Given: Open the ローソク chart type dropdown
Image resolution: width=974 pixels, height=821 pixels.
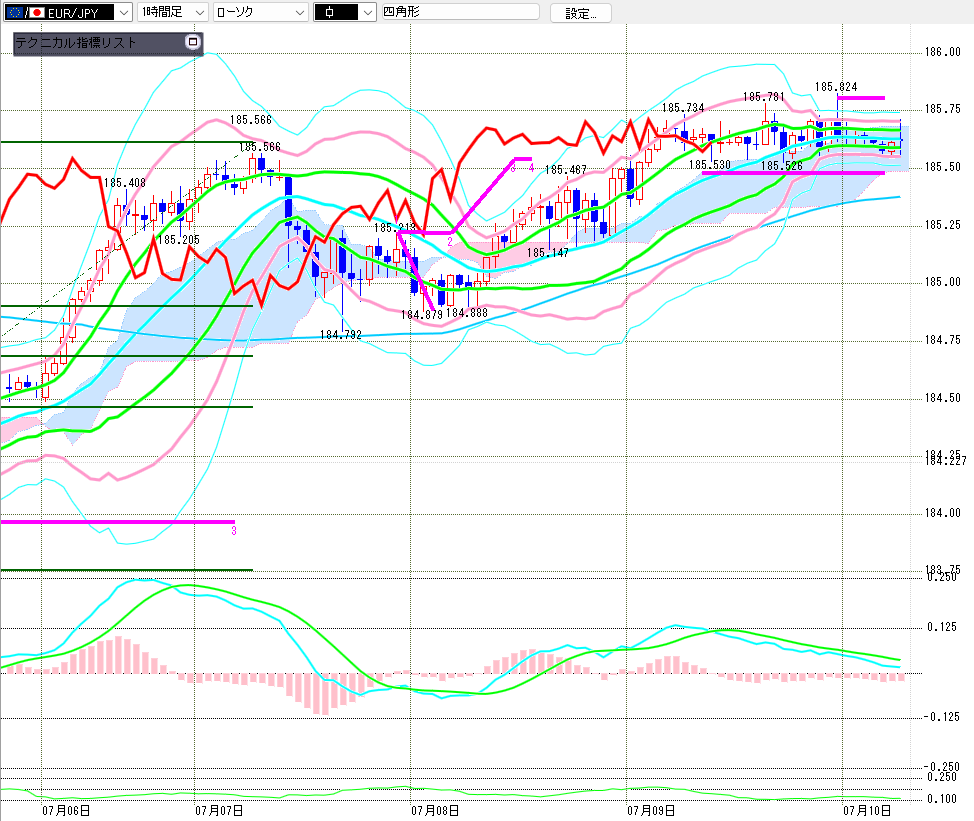Looking at the screenshot, I should click(x=260, y=12).
